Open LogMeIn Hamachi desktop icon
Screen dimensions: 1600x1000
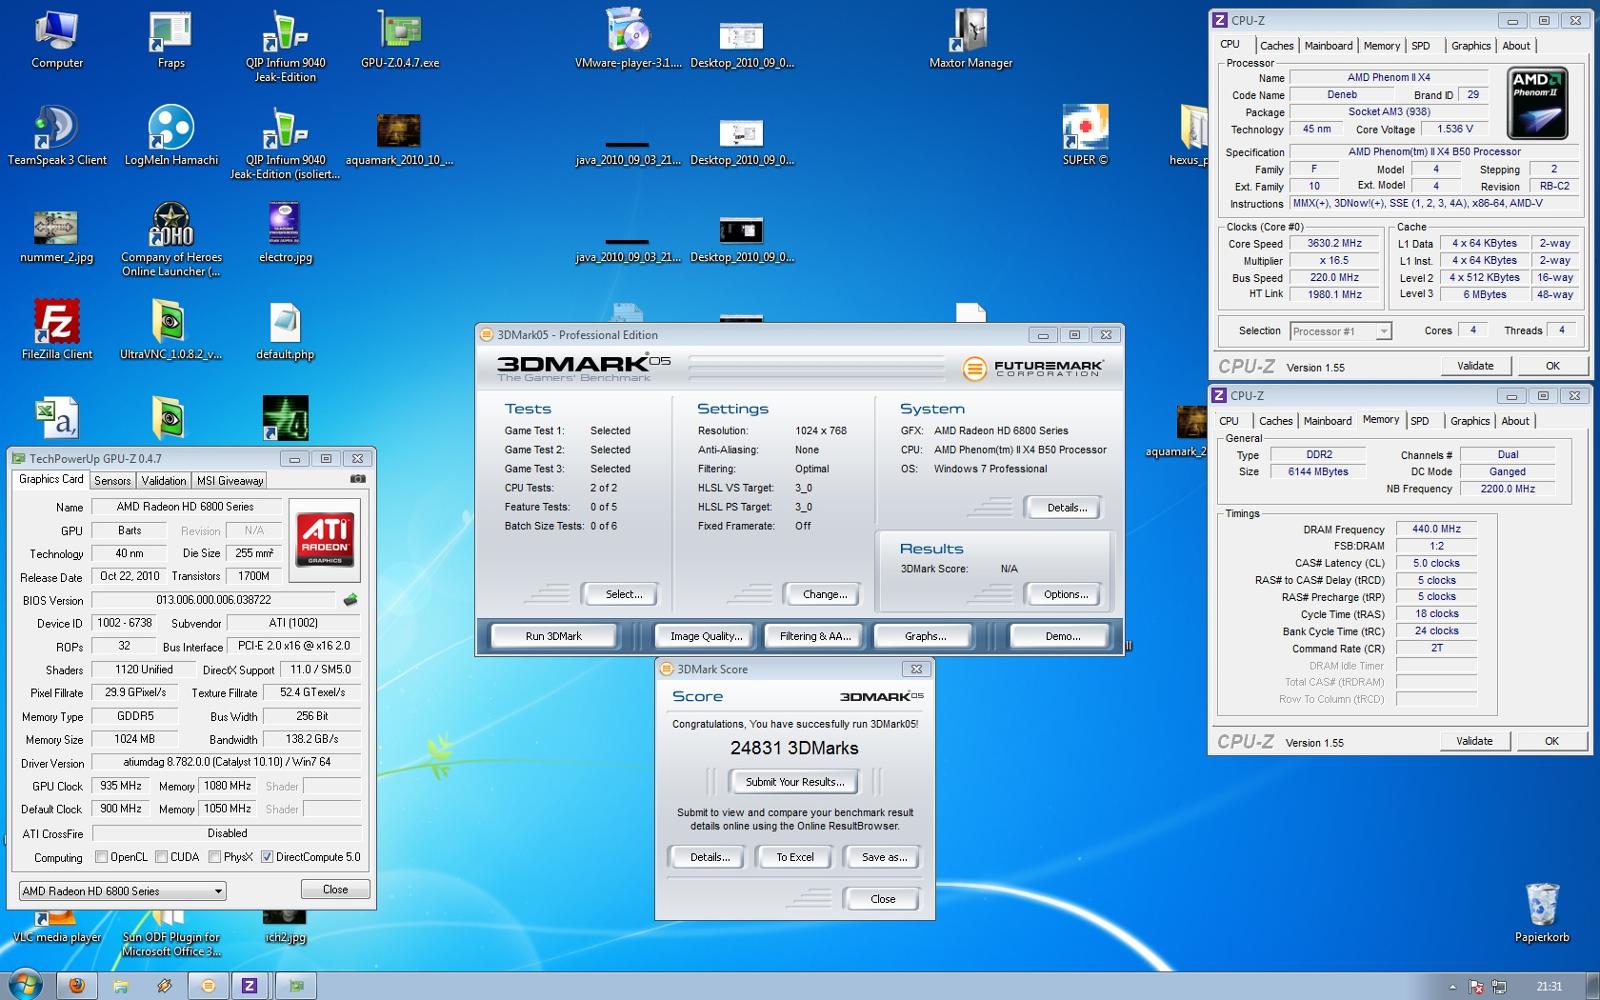click(171, 137)
